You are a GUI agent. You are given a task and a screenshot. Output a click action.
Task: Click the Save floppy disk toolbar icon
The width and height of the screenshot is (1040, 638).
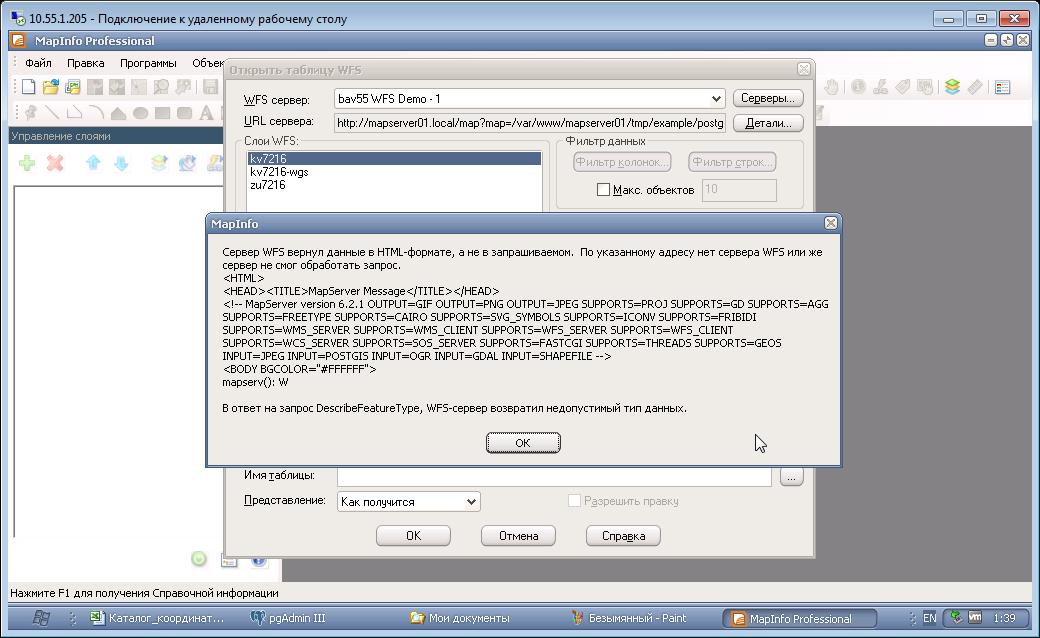[x=210, y=87]
